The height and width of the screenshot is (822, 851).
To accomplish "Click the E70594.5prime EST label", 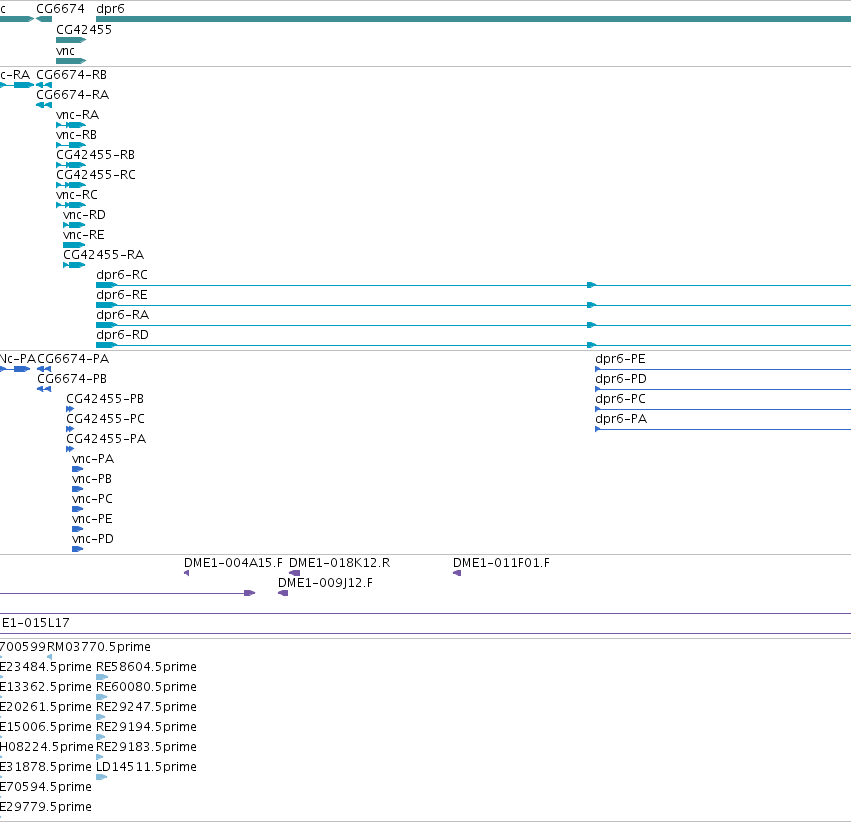I will tap(46, 788).
